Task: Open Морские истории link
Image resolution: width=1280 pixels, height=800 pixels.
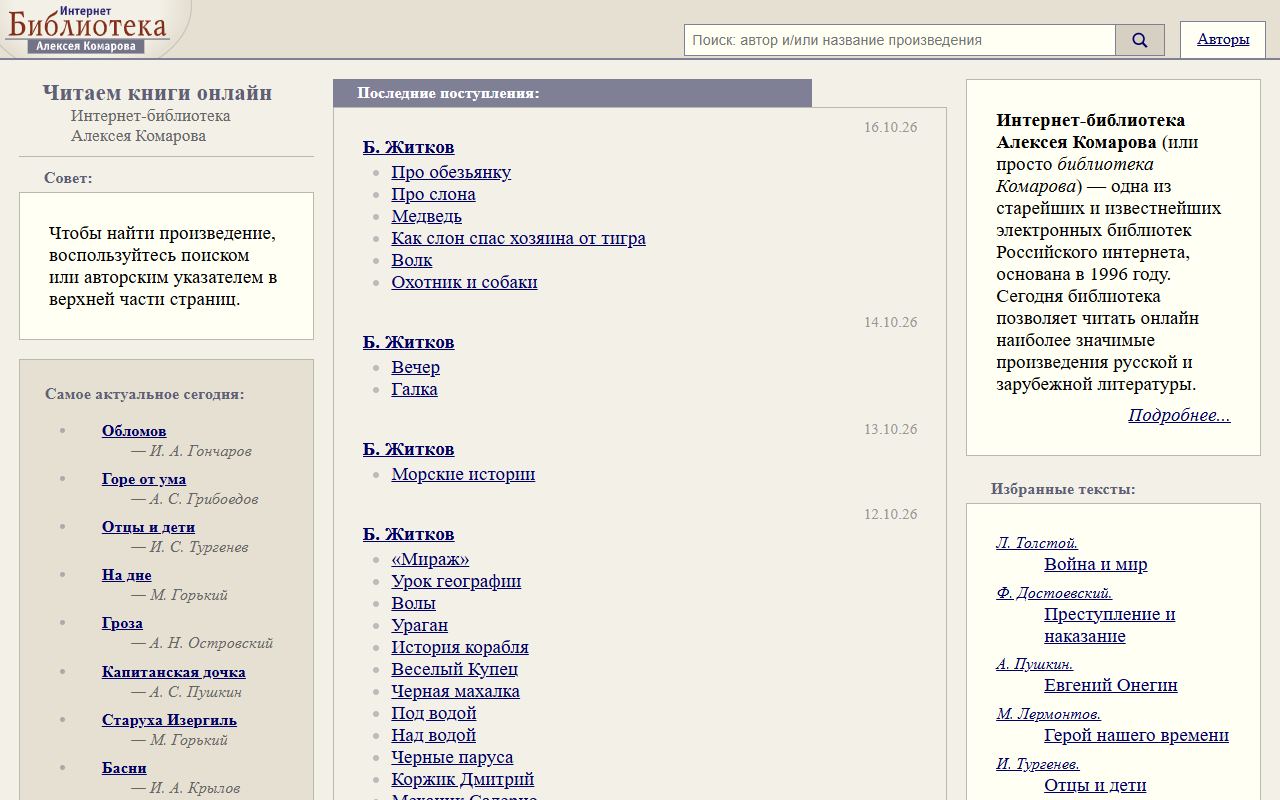Action: pos(463,474)
